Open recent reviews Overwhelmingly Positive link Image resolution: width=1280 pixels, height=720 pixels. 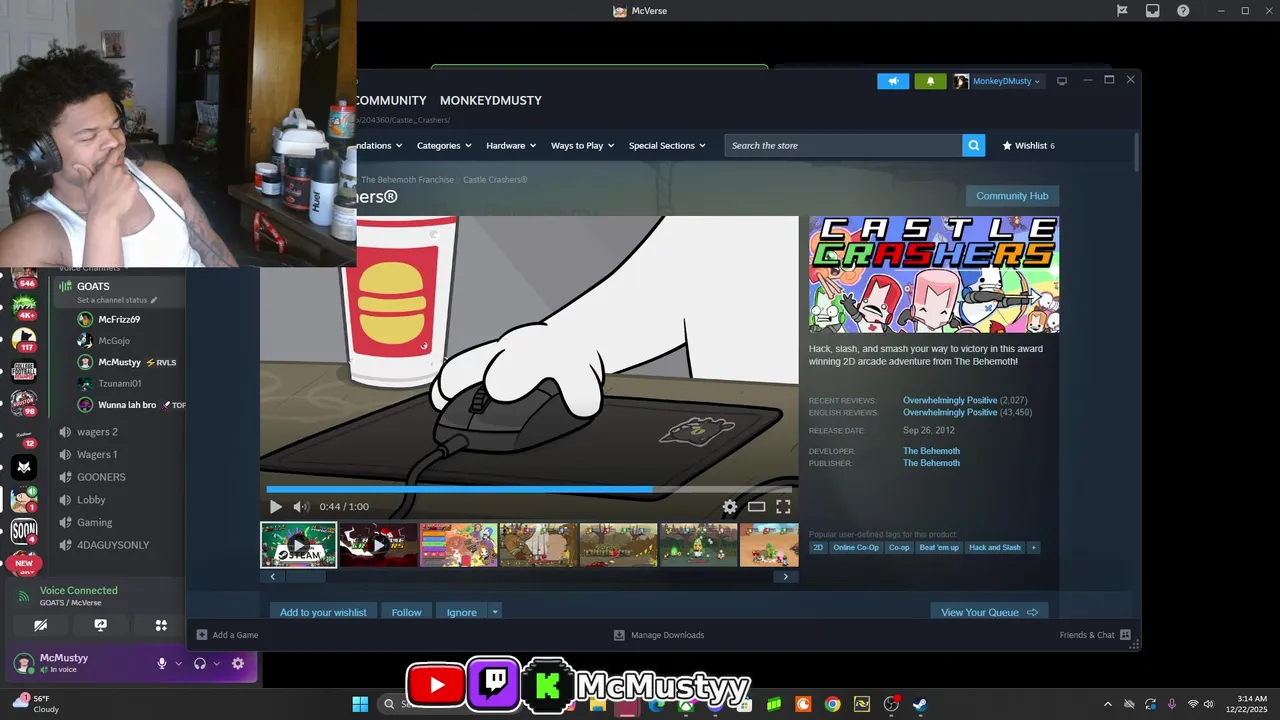pyautogui.click(x=950, y=400)
